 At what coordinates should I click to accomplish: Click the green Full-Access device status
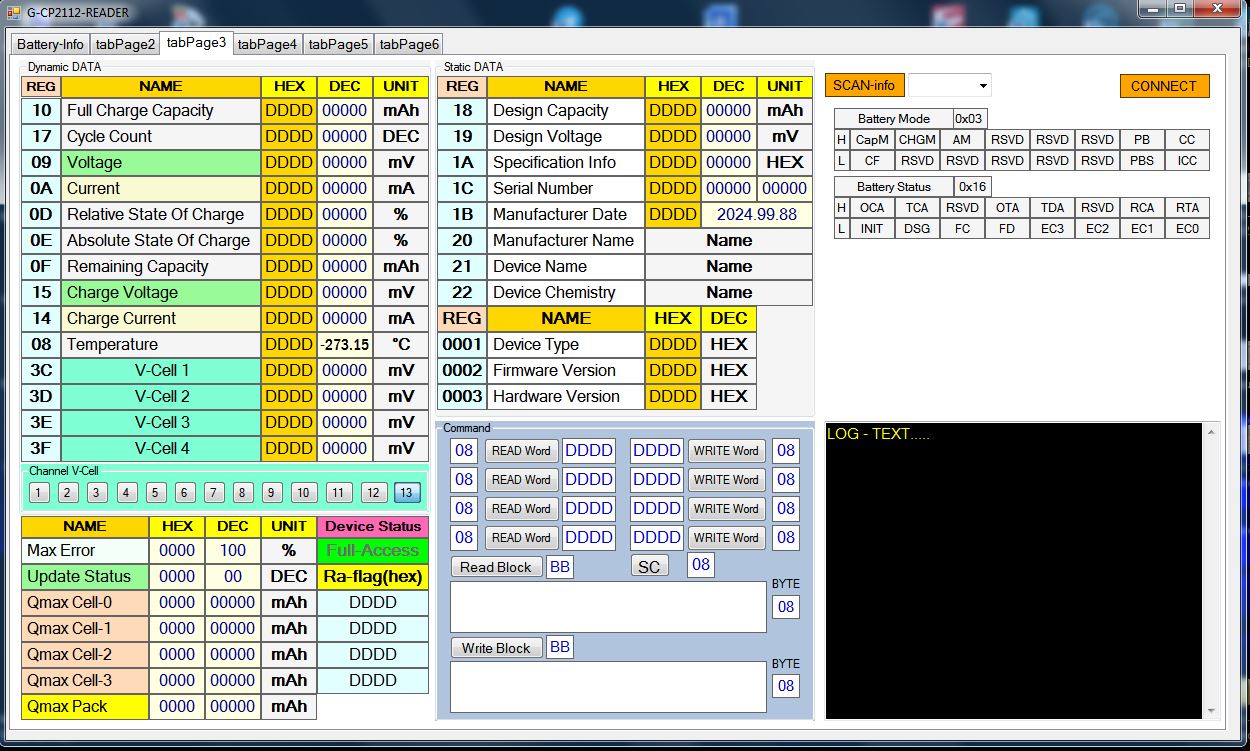pos(372,551)
